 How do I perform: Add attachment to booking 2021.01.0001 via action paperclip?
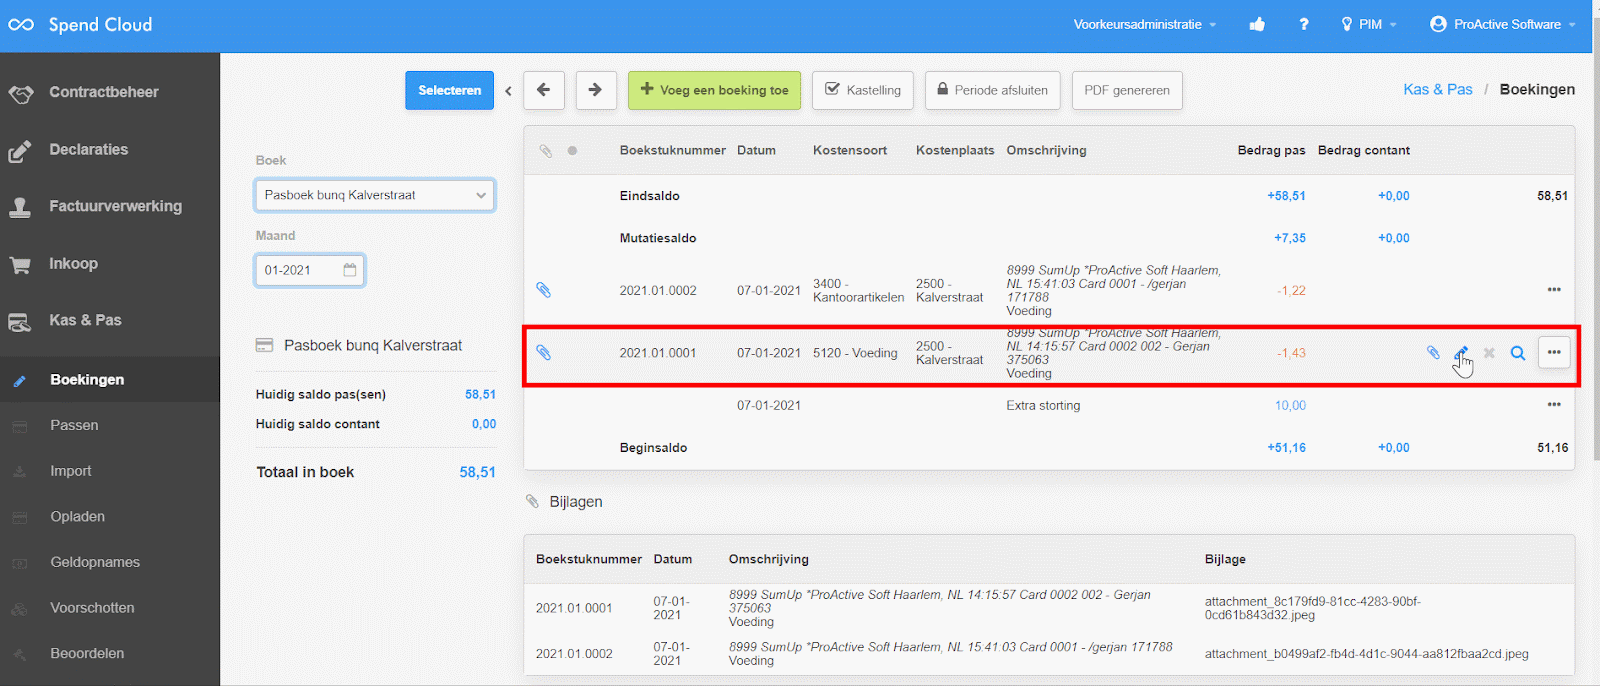tap(1433, 353)
